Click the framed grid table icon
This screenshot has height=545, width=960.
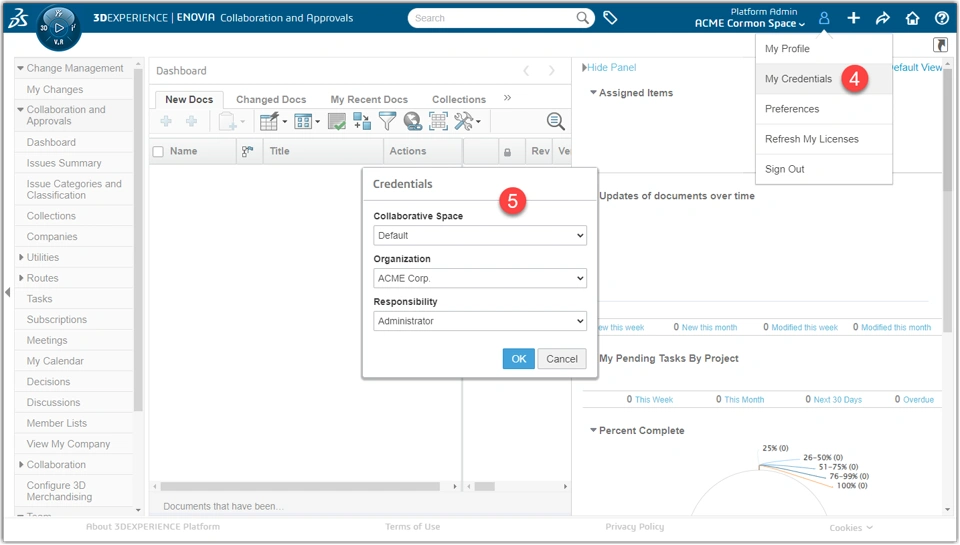click(438, 121)
